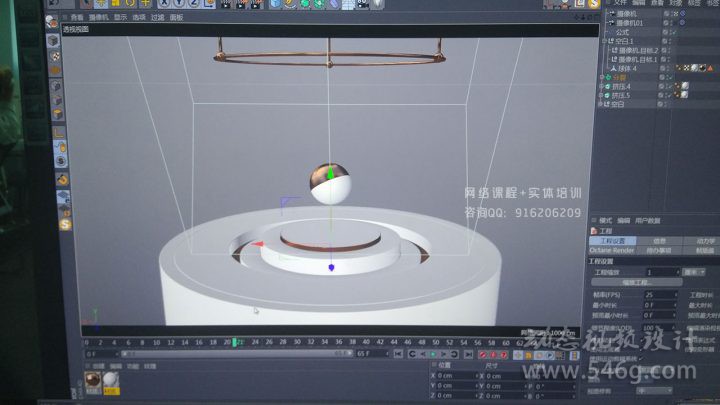Viewport: 720px width, 405px height.
Task: Switch to the 工程设置 tab
Action: coord(612,241)
